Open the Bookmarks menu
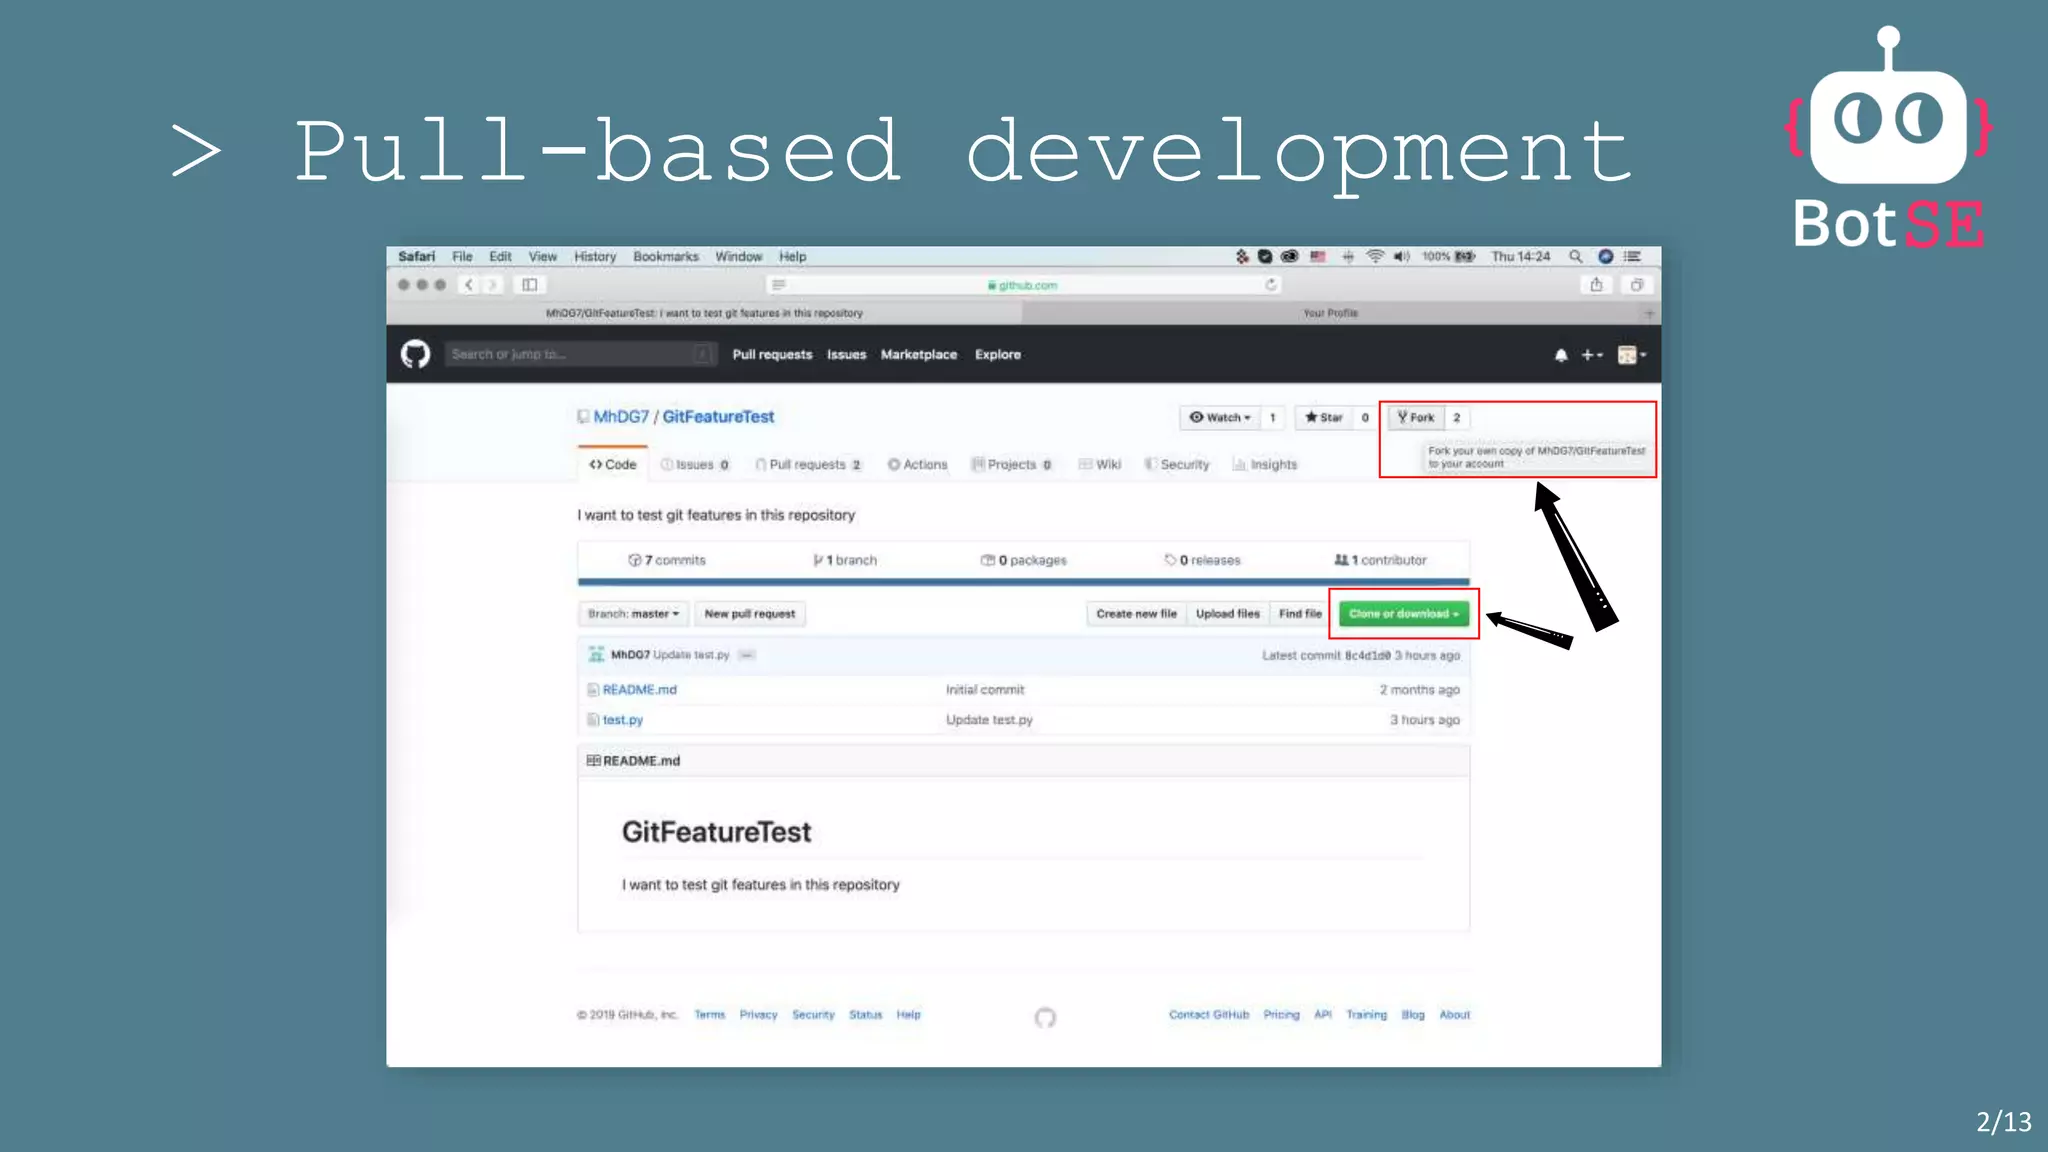 tap(666, 256)
